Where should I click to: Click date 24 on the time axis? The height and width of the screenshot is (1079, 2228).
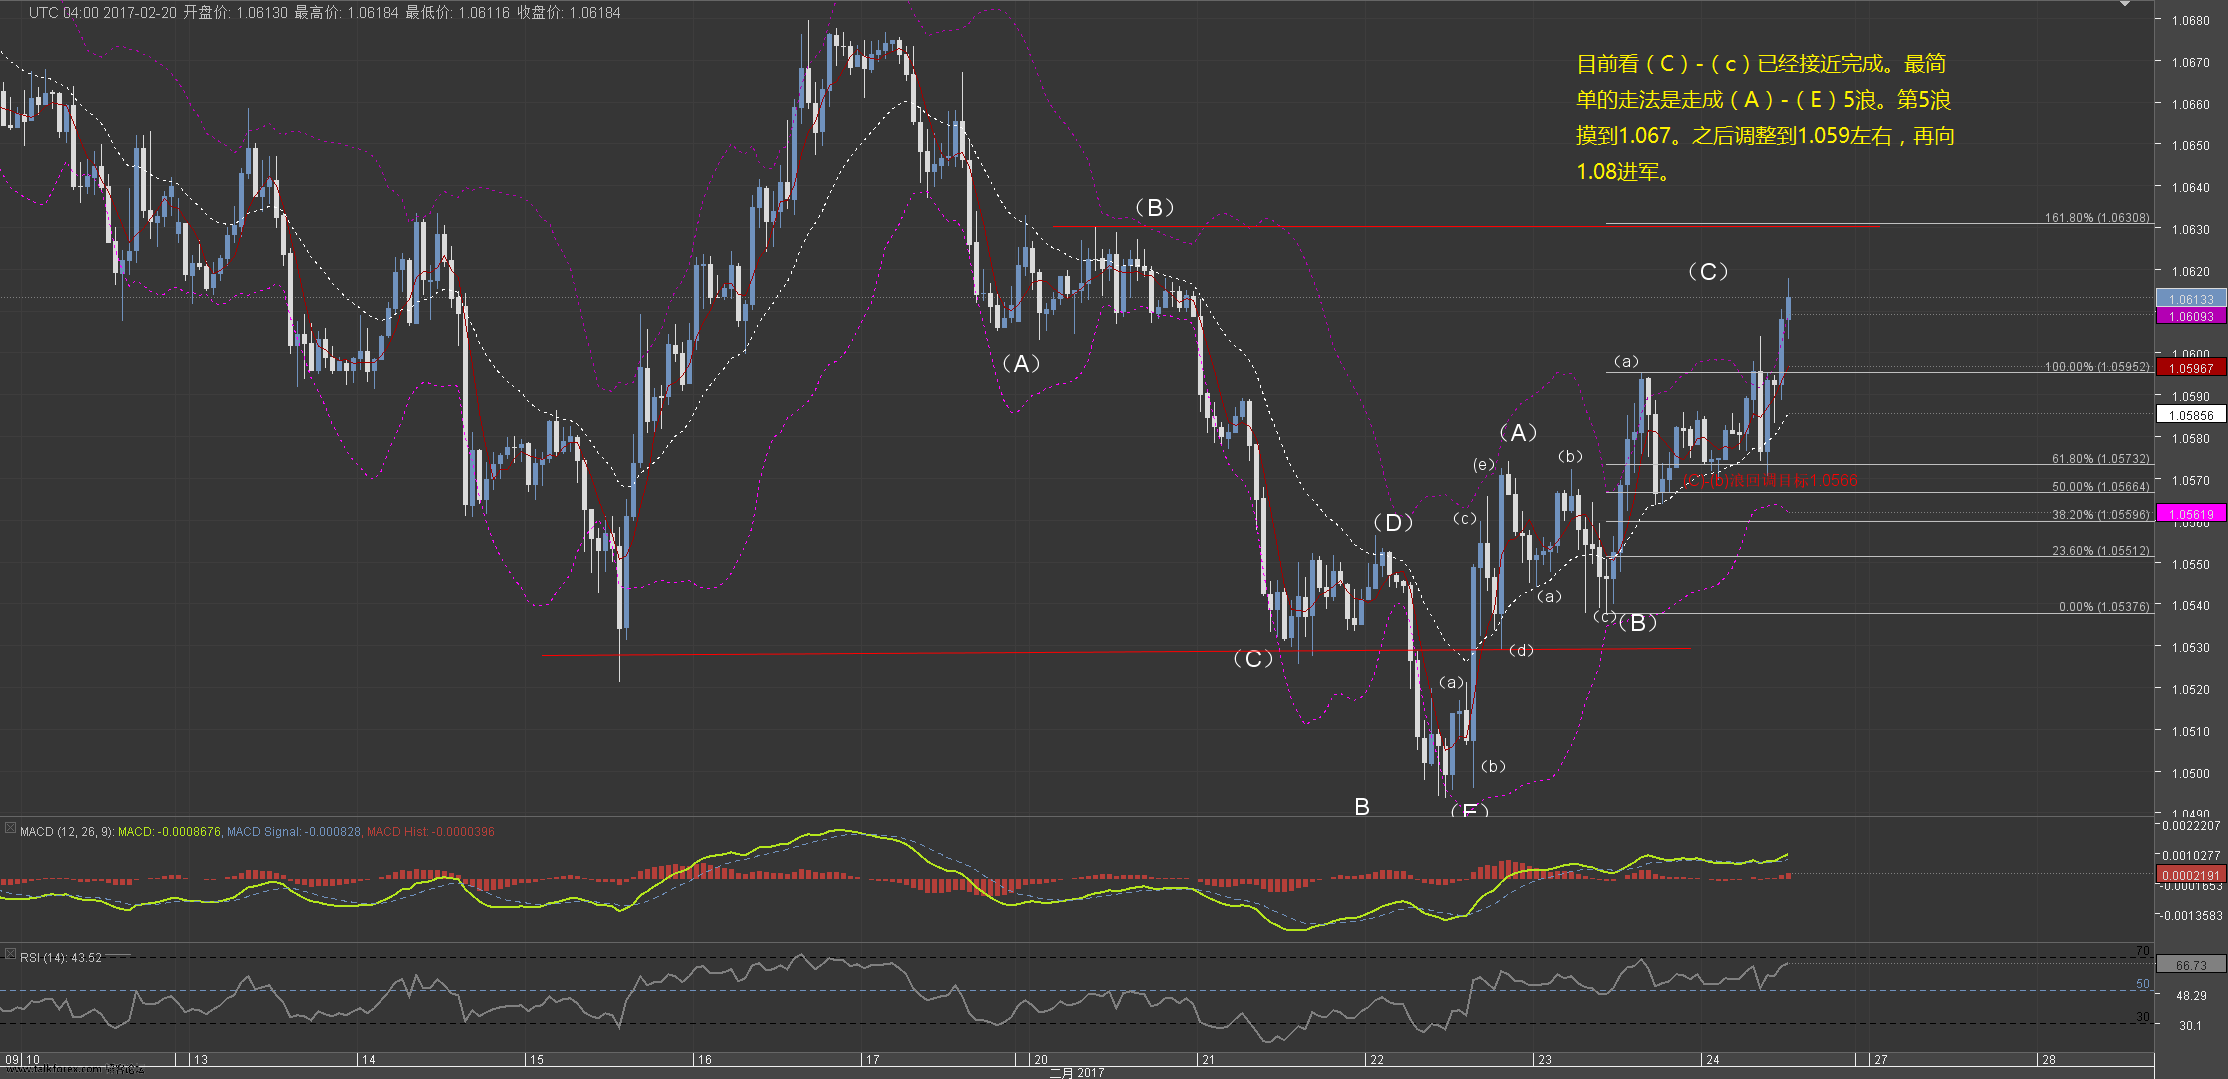[x=1713, y=1059]
